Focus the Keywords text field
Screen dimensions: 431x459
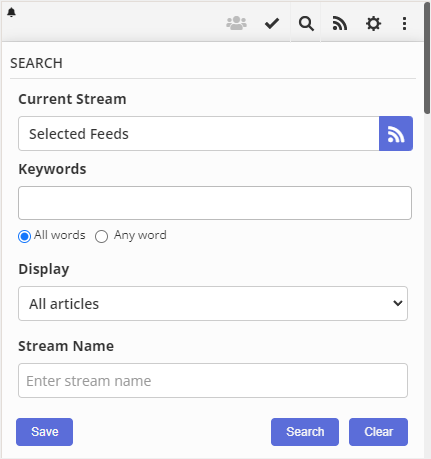click(x=215, y=203)
